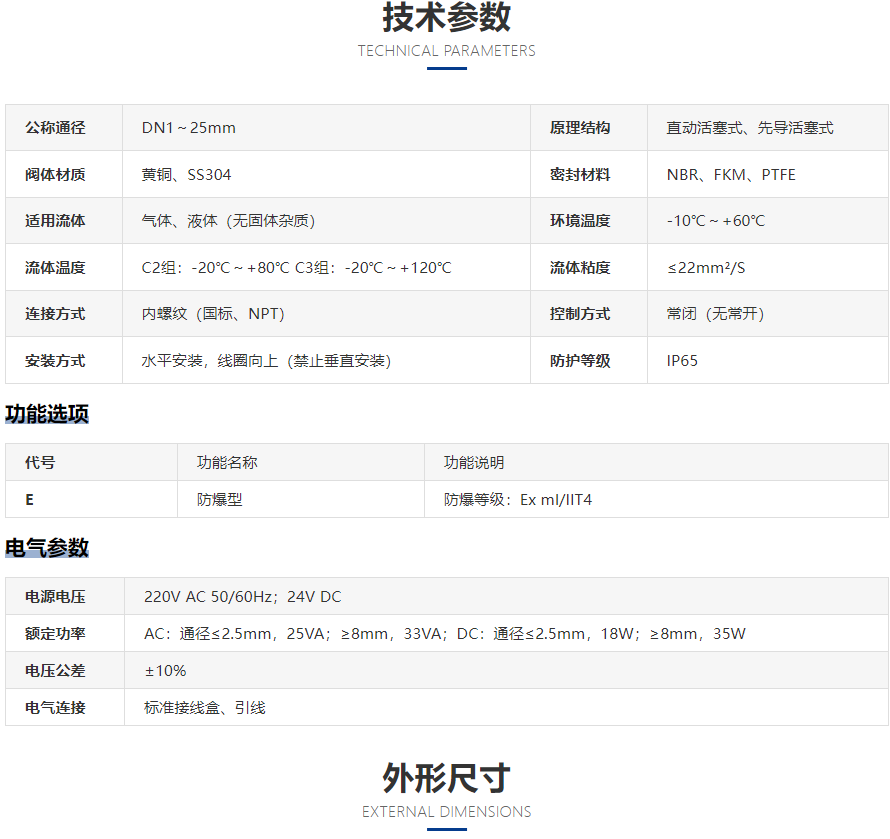Click the option code E cell
This screenshot has width=890, height=839.
[x=30, y=500]
